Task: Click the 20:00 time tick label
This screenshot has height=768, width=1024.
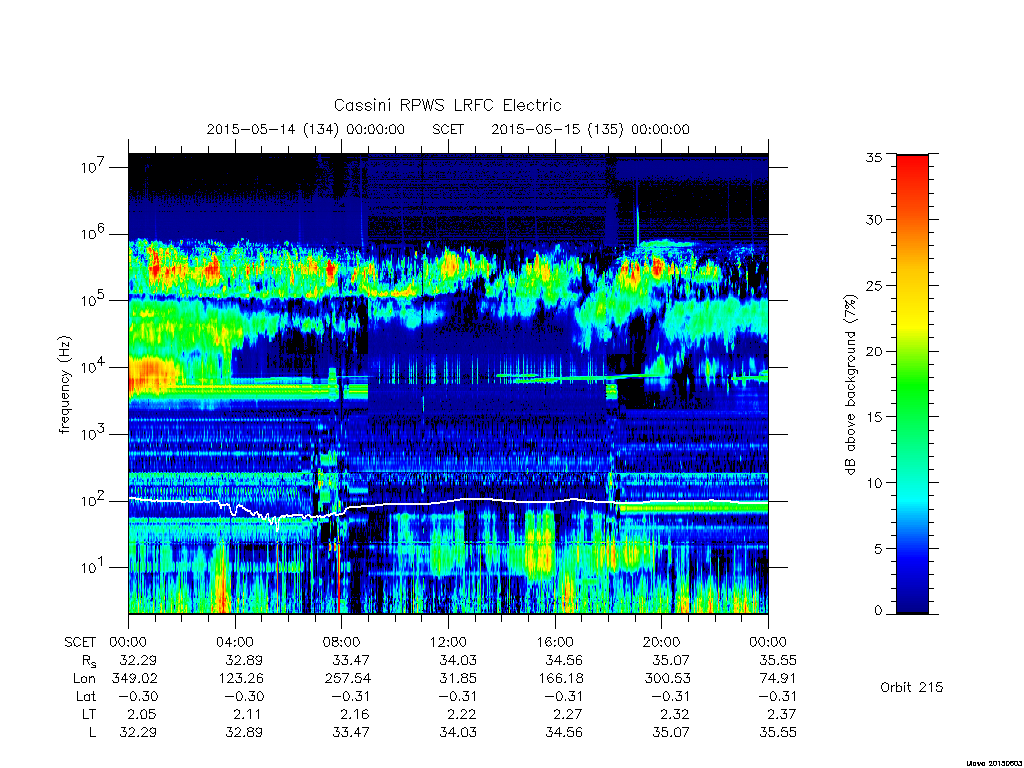Action: click(x=661, y=642)
